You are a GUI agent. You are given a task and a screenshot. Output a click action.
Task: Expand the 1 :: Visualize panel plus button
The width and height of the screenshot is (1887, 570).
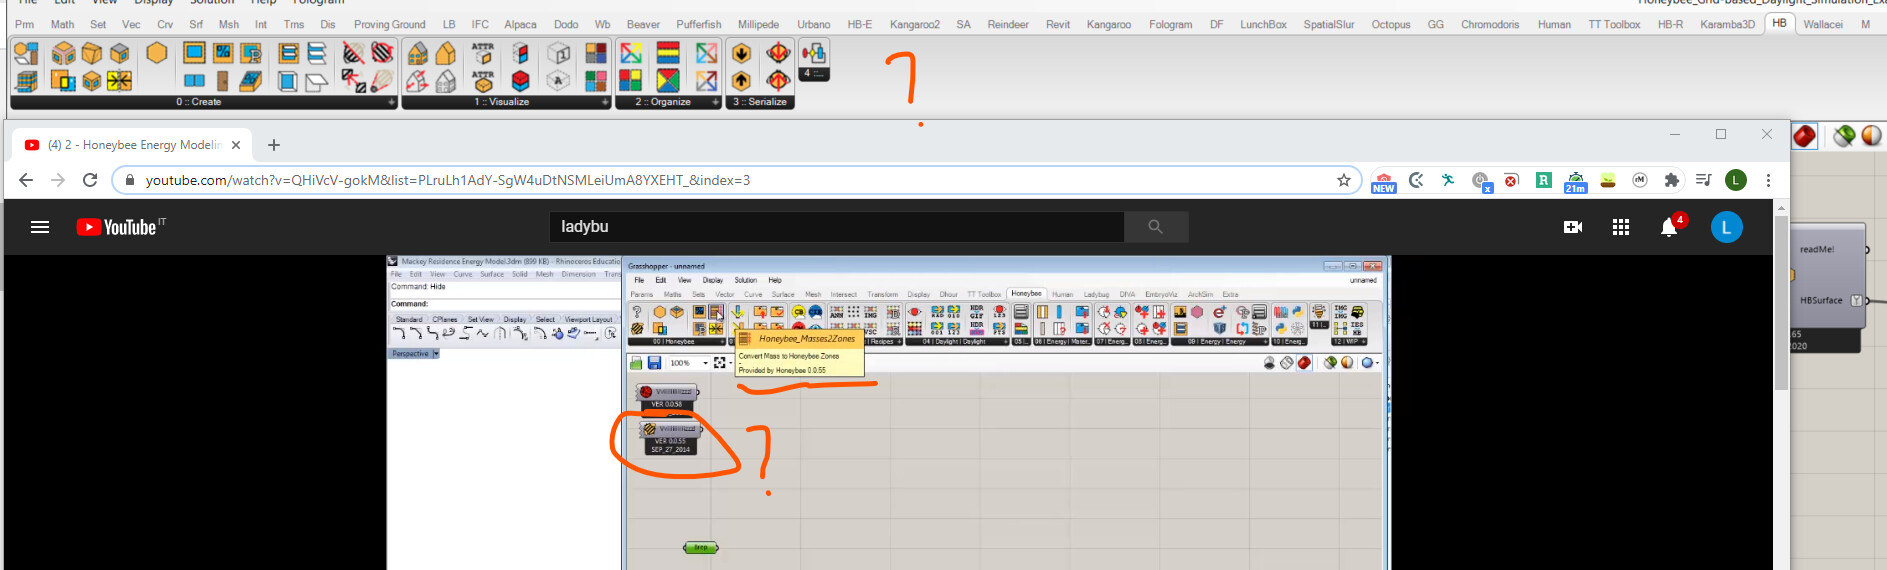(605, 102)
